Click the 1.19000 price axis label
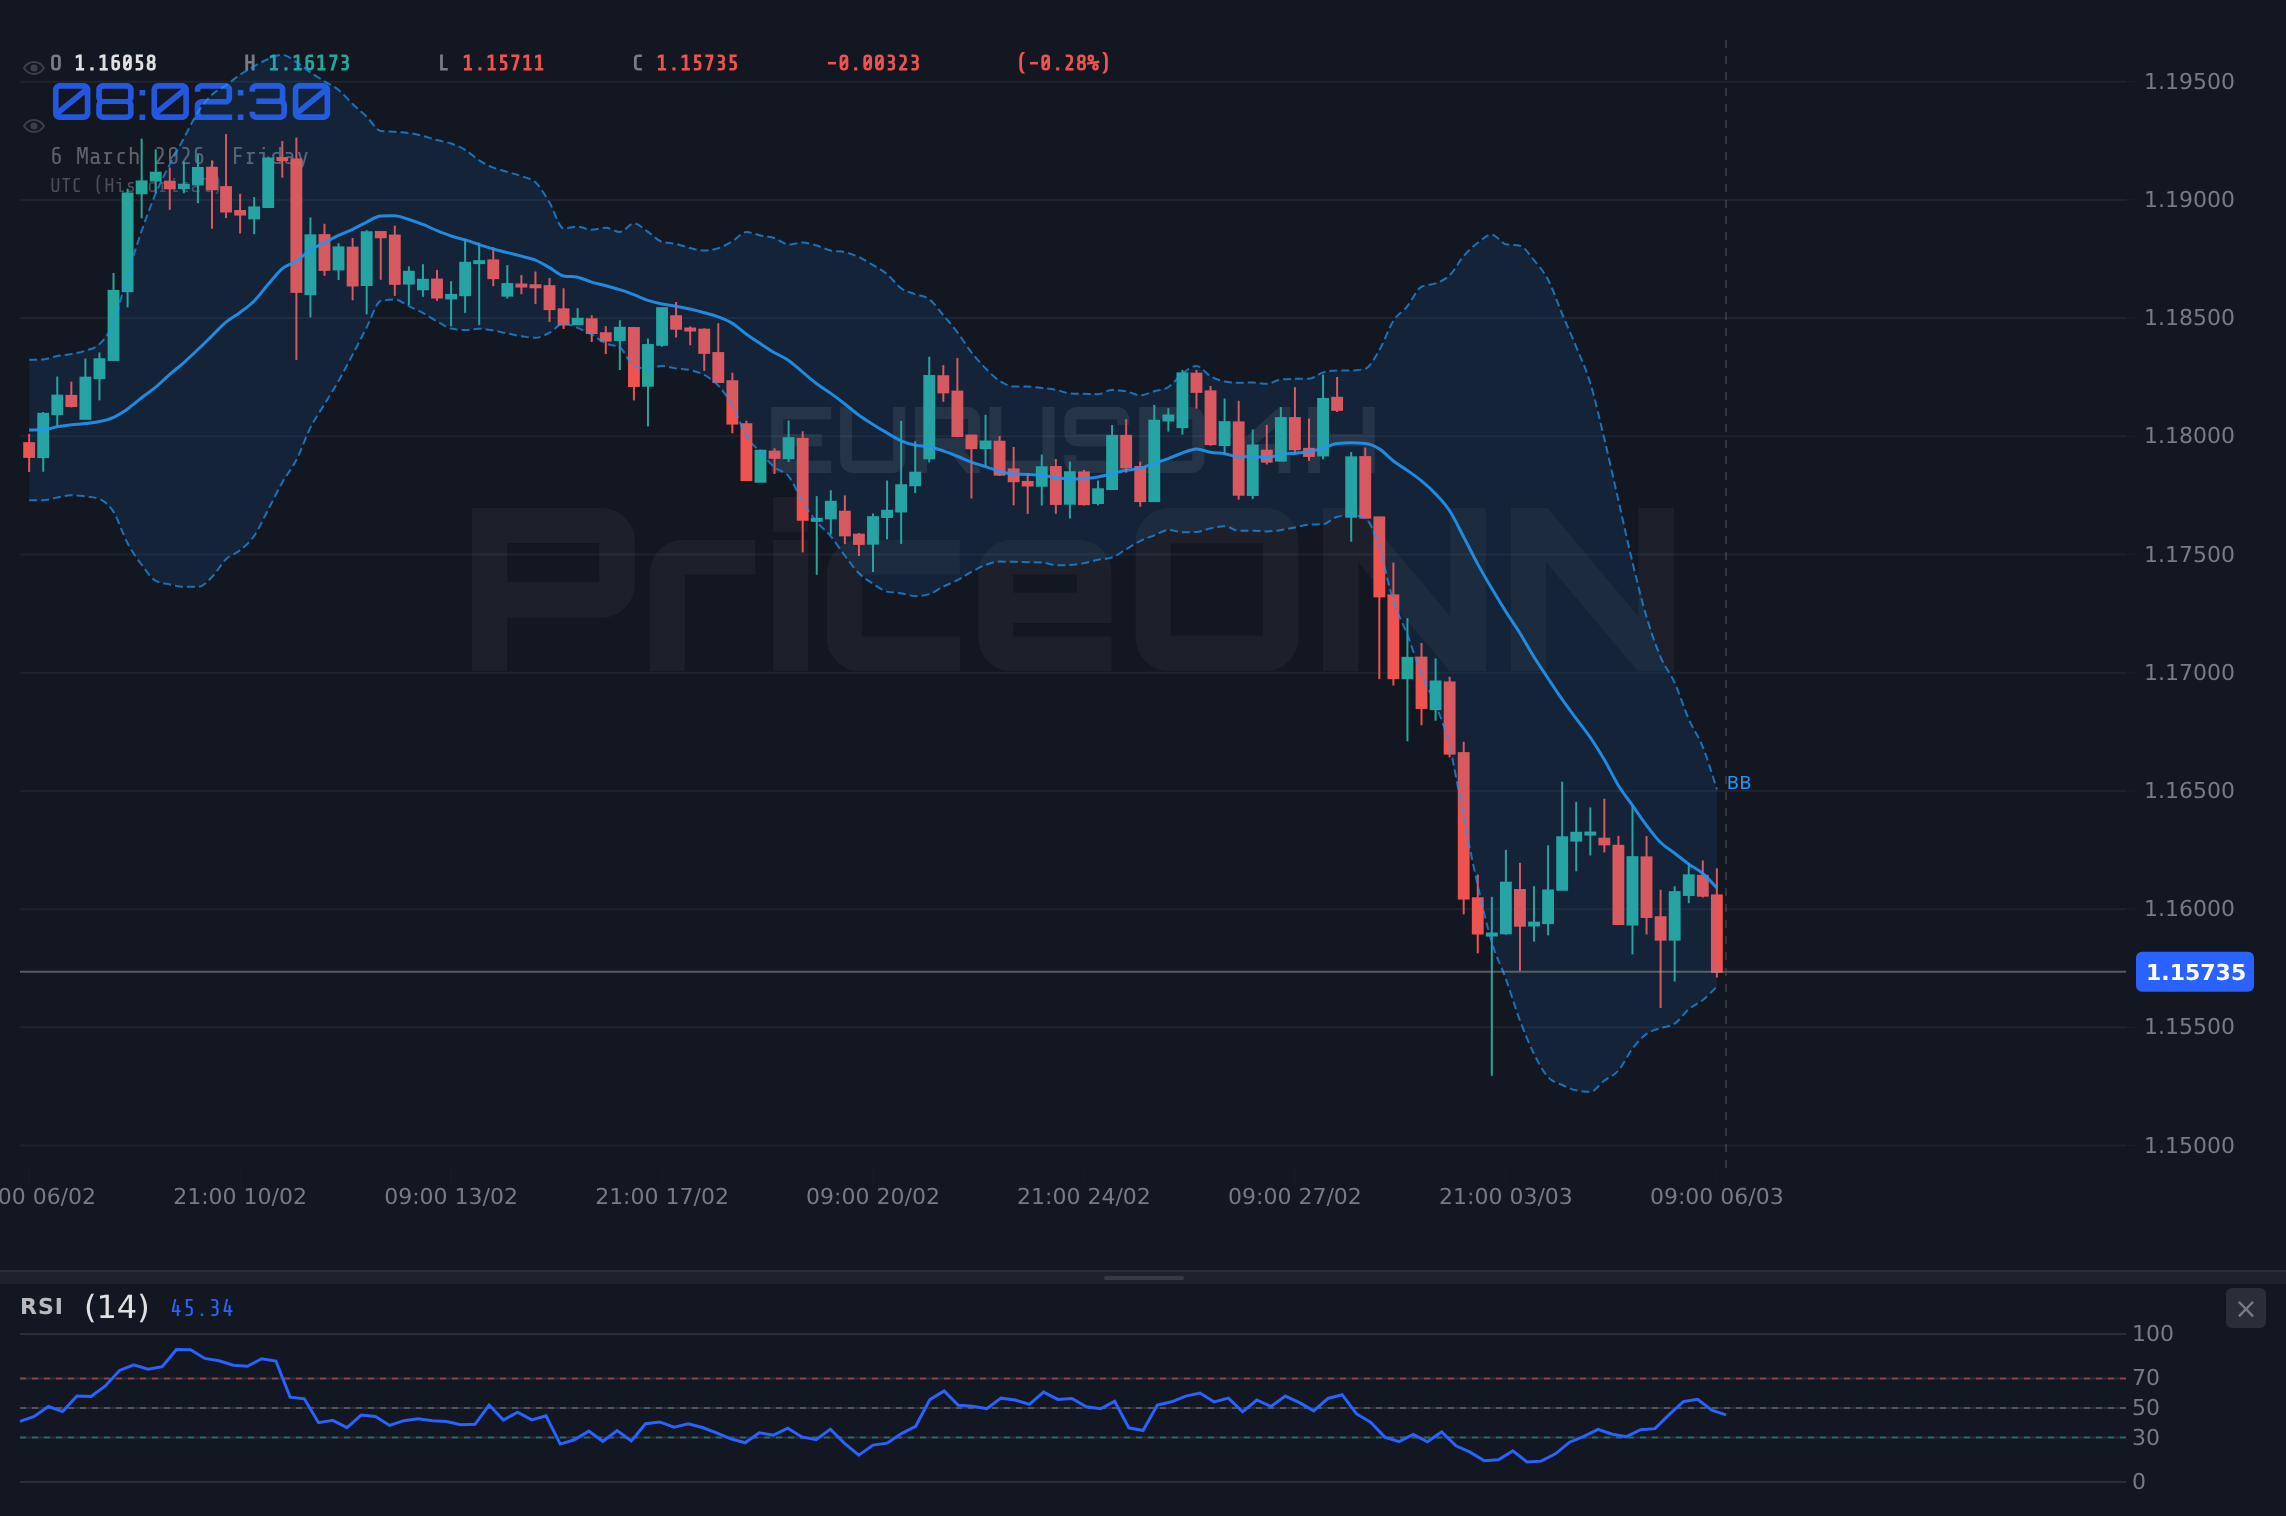Viewport: 2286px width, 1516px height. click(2189, 199)
